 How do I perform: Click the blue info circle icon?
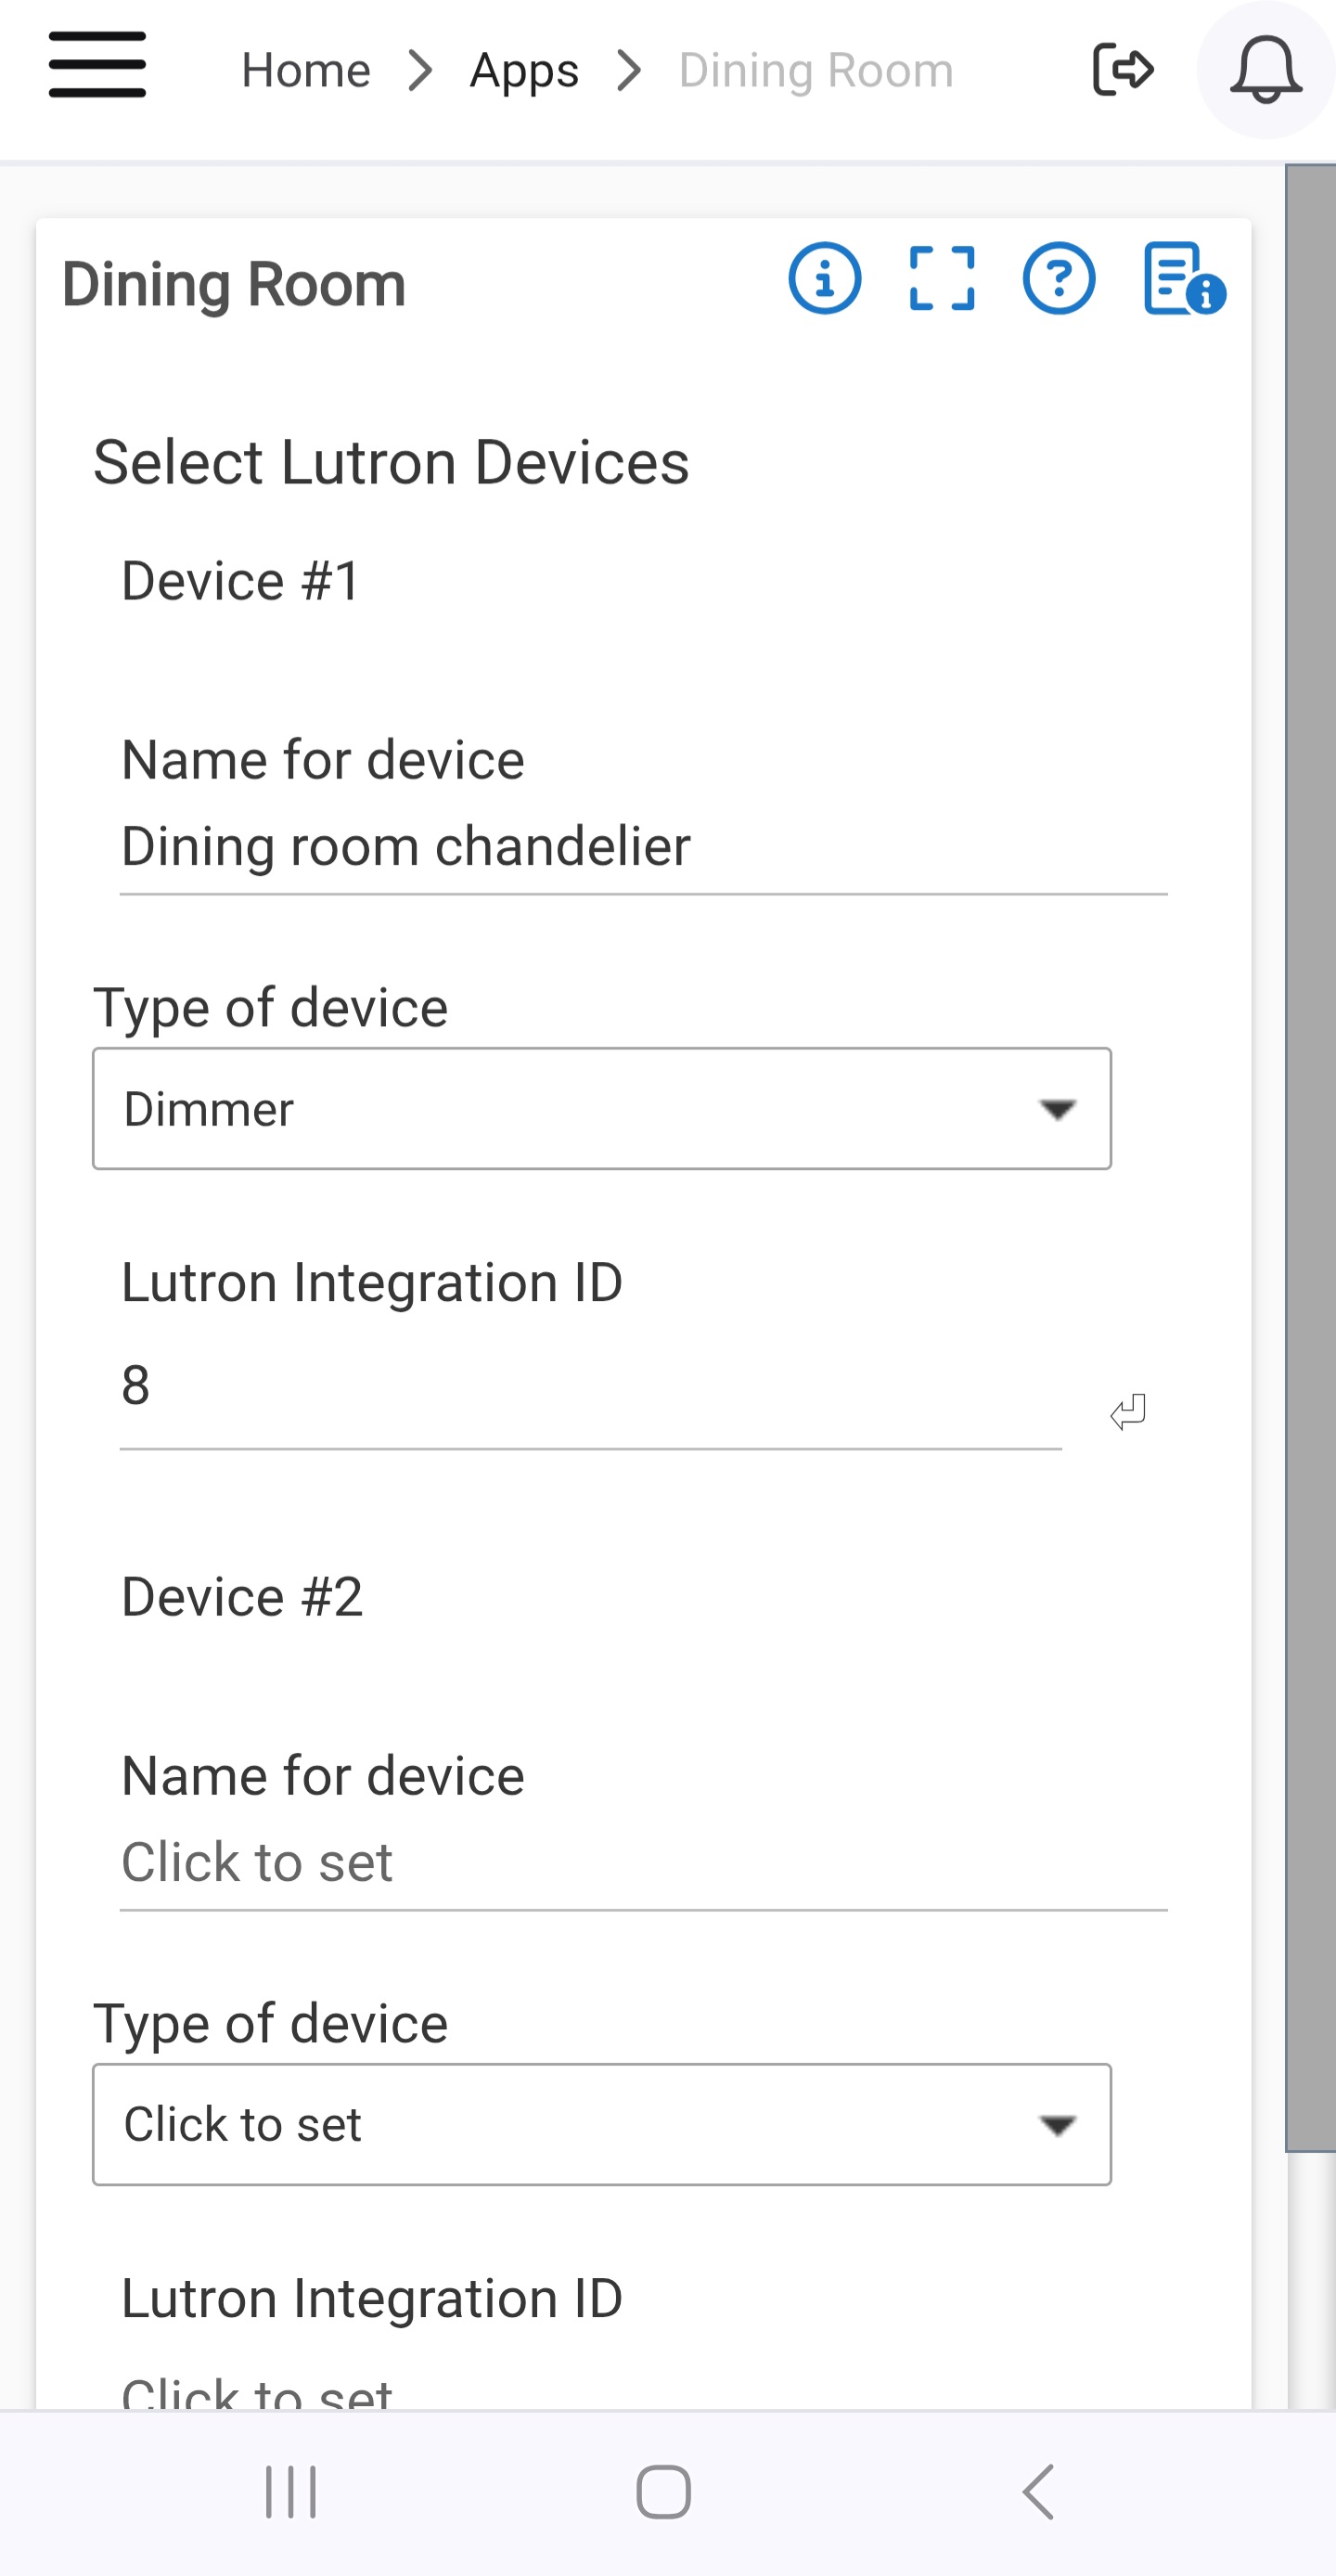coord(824,278)
